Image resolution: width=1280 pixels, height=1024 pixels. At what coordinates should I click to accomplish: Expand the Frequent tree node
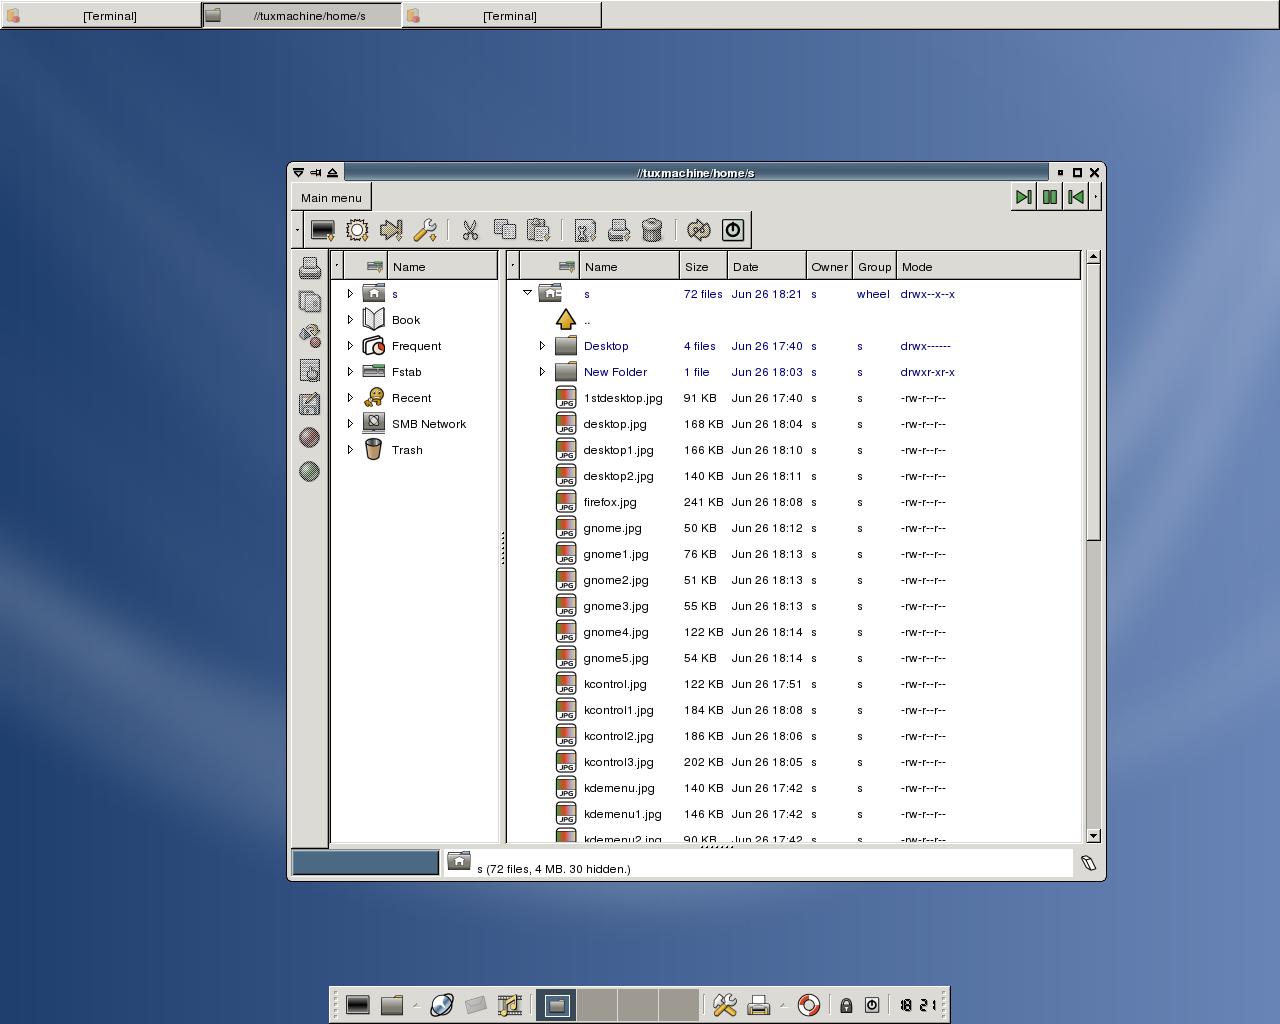(x=350, y=346)
